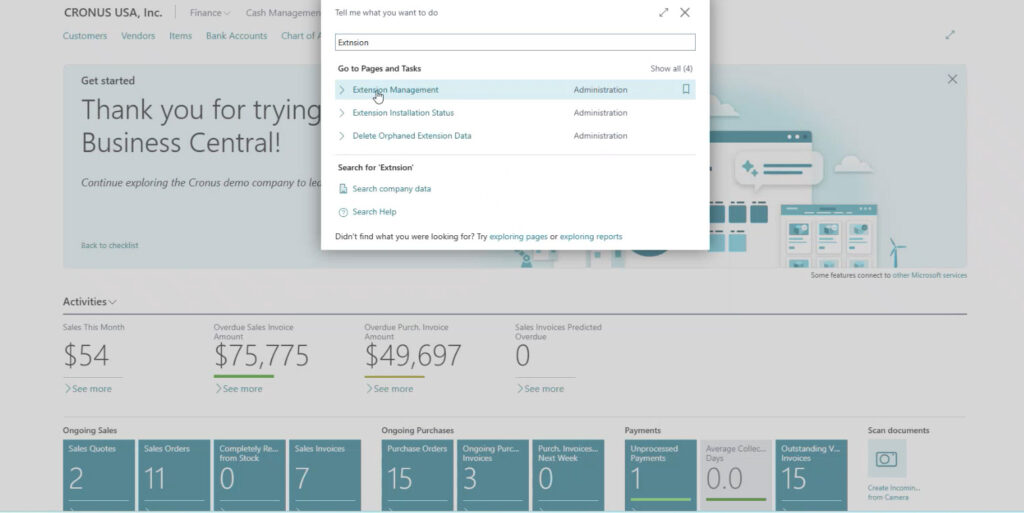This screenshot has height=513, width=1024.
Task: Open other Microsoft services link
Action: 929,275
